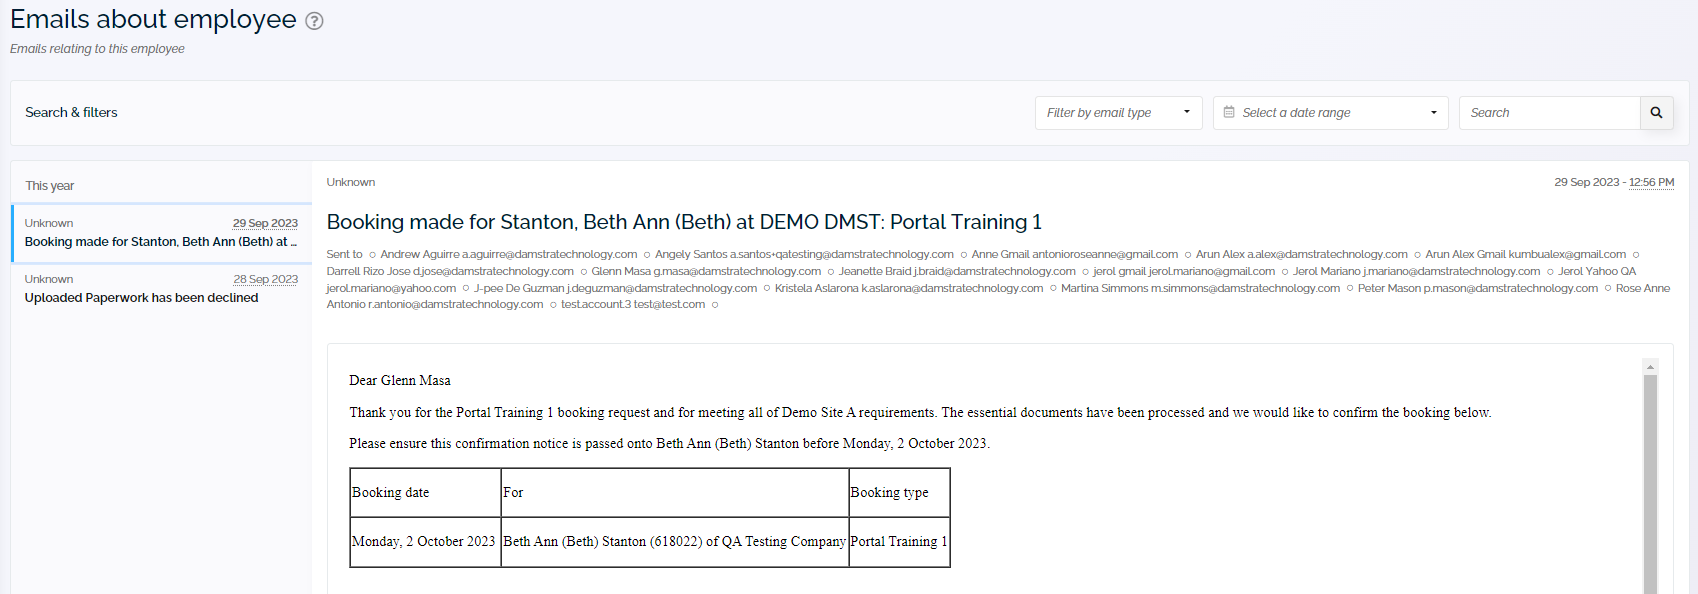The width and height of the screenshot is (1698, 594).
Task: Click the Filter by email type caret
Action: (1187, 113)
